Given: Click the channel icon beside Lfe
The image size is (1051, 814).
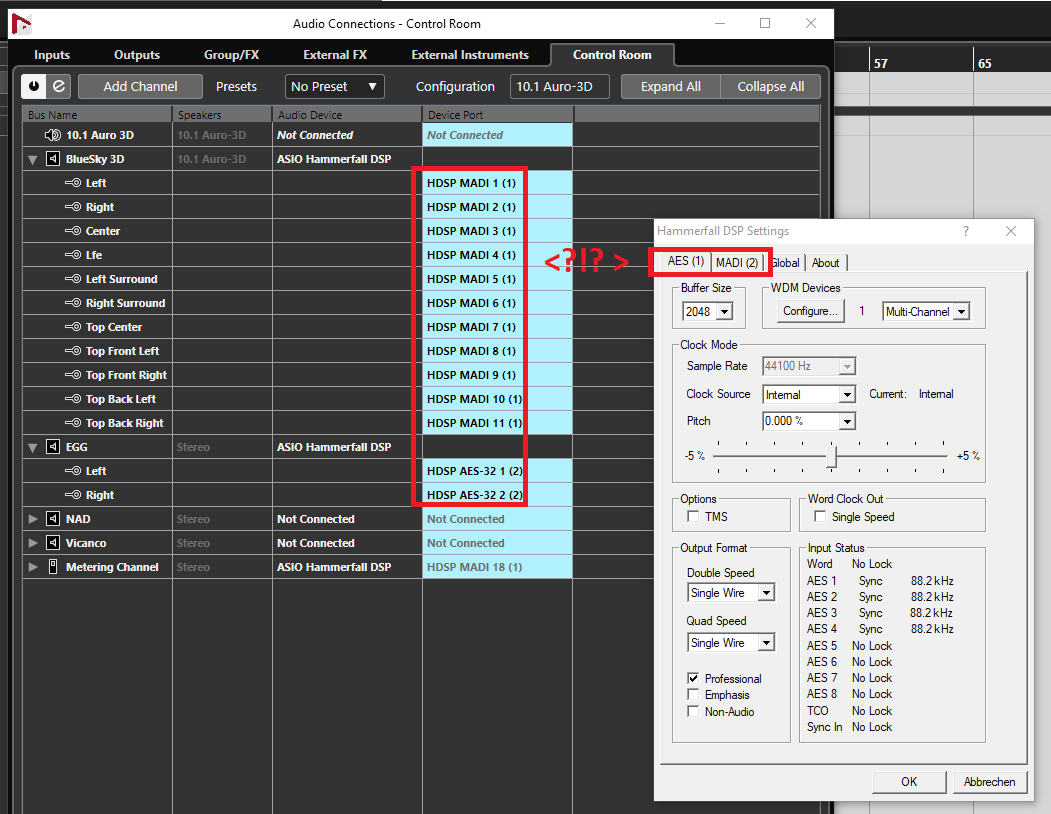Looking at the screenshot, I should pos(73,255).
